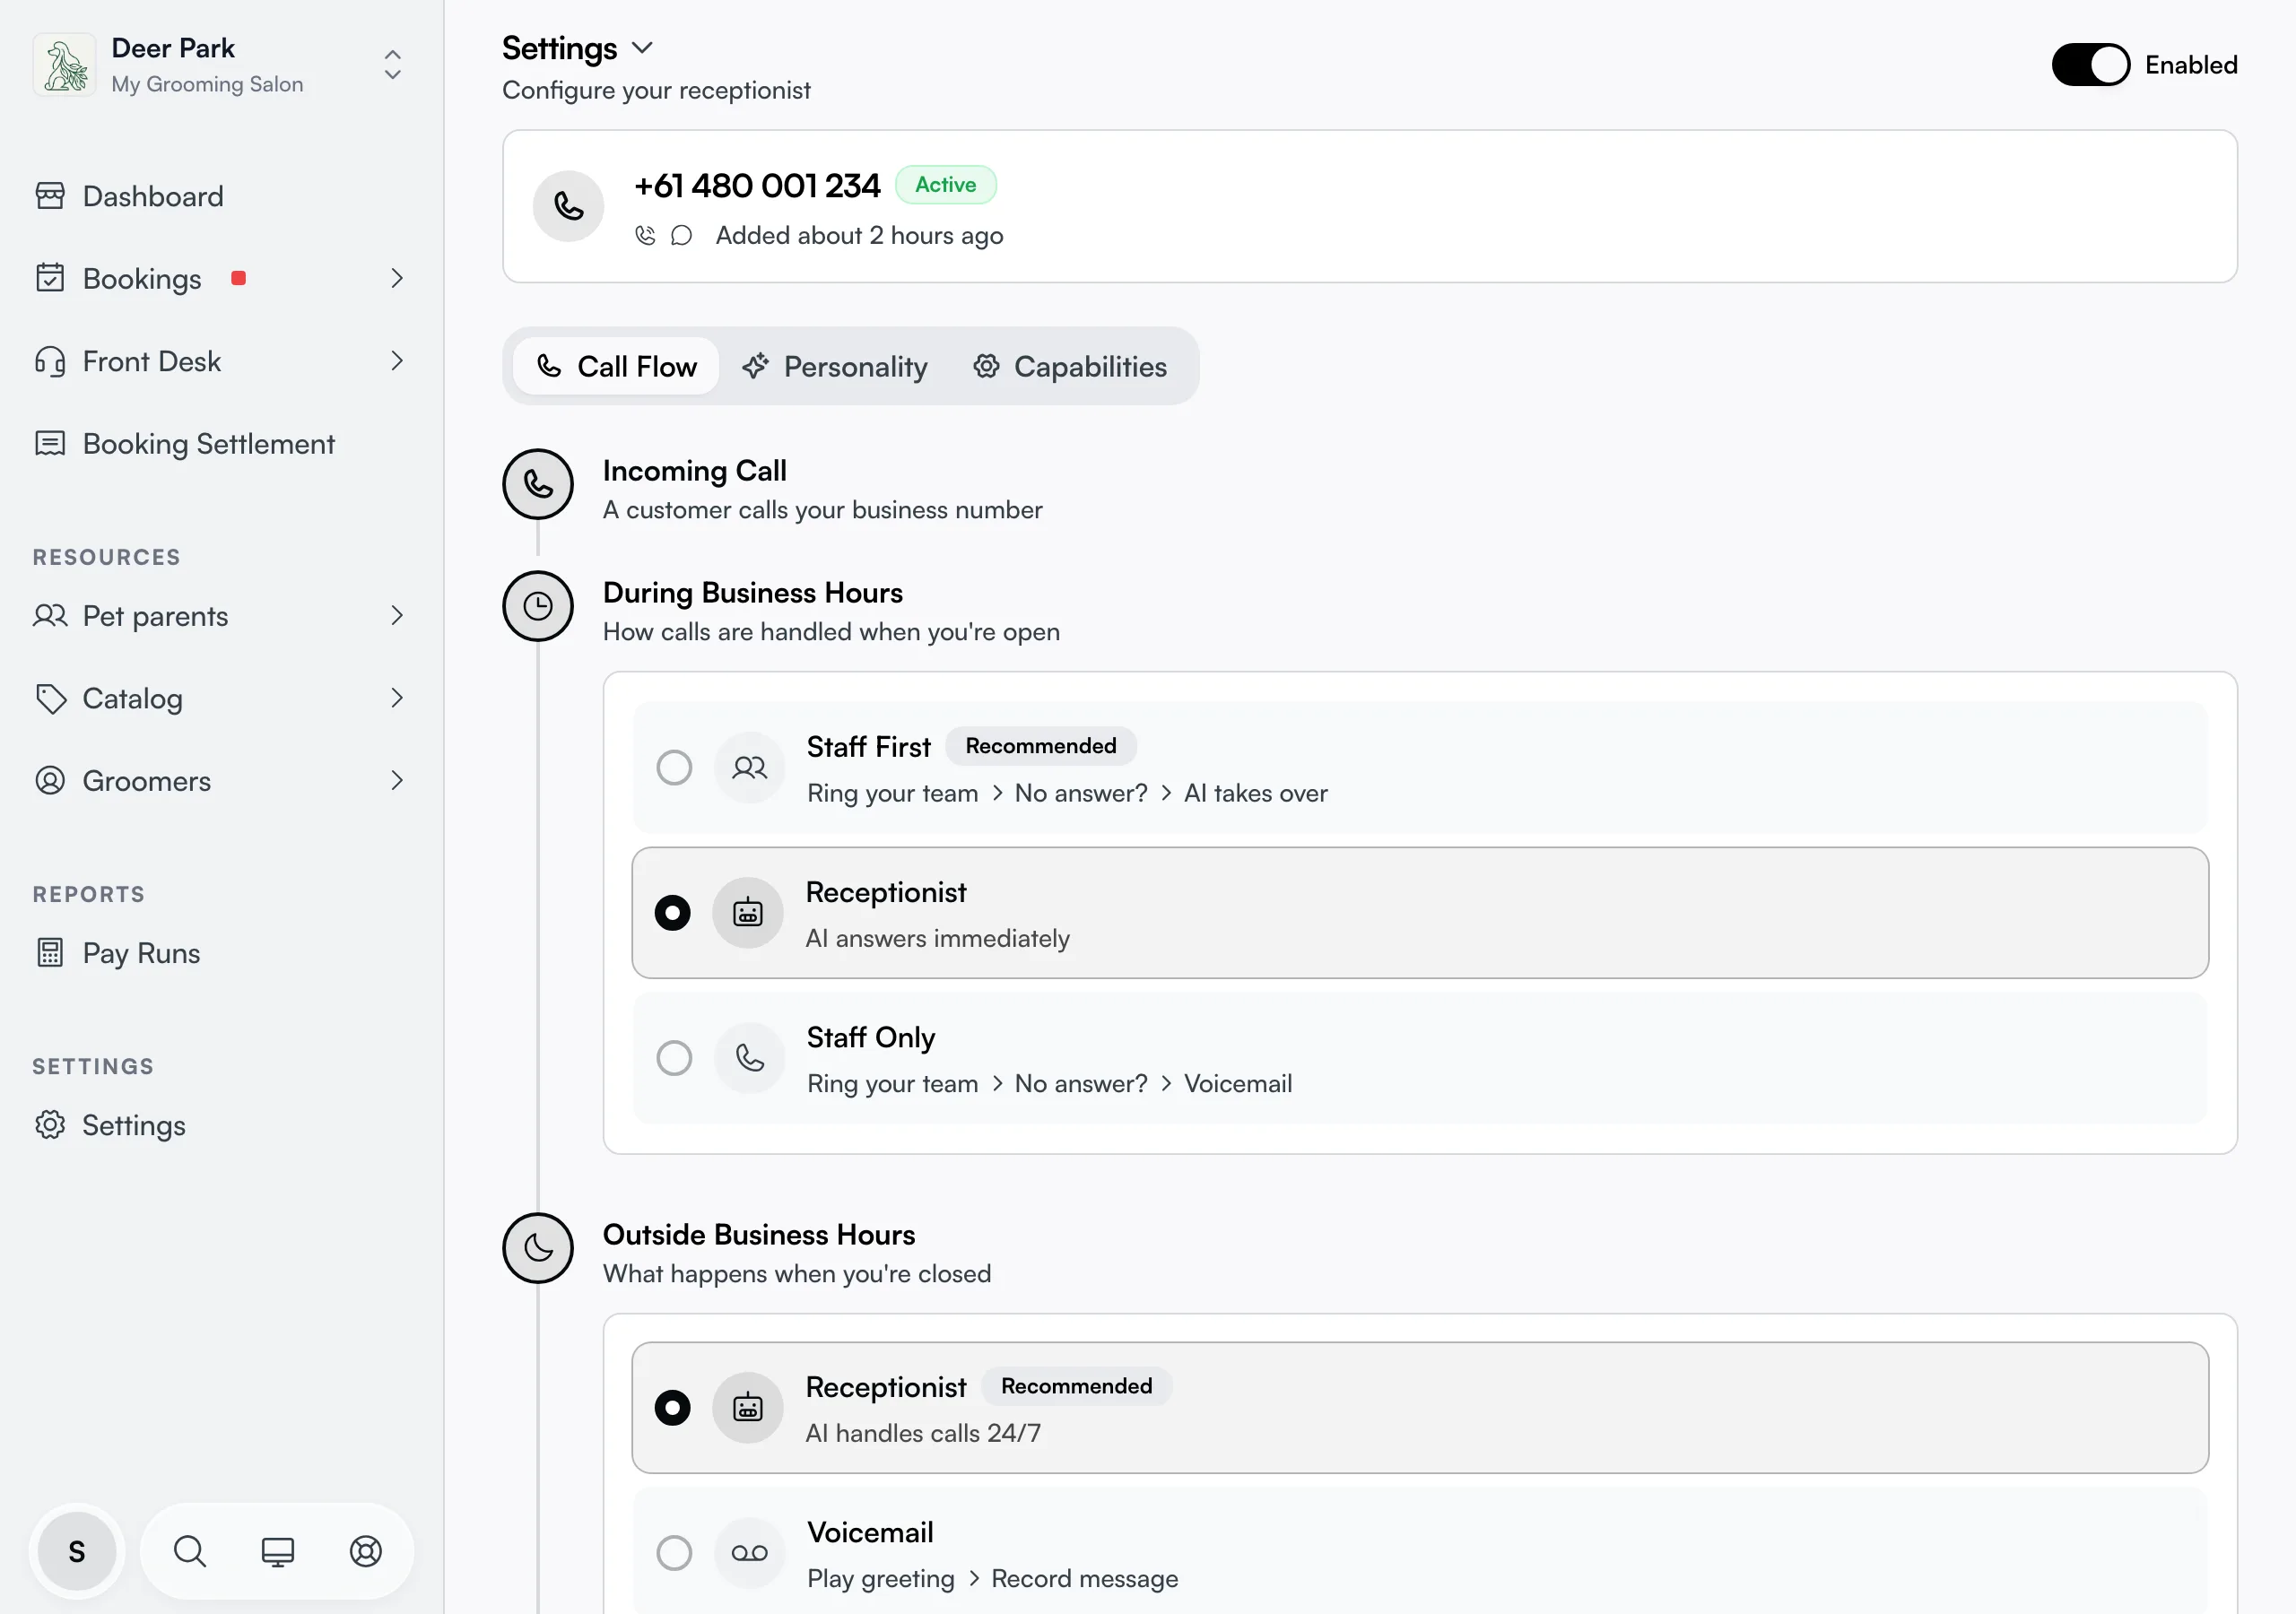
Task: Expand the Catalog chevron
Action: point(397,698)
